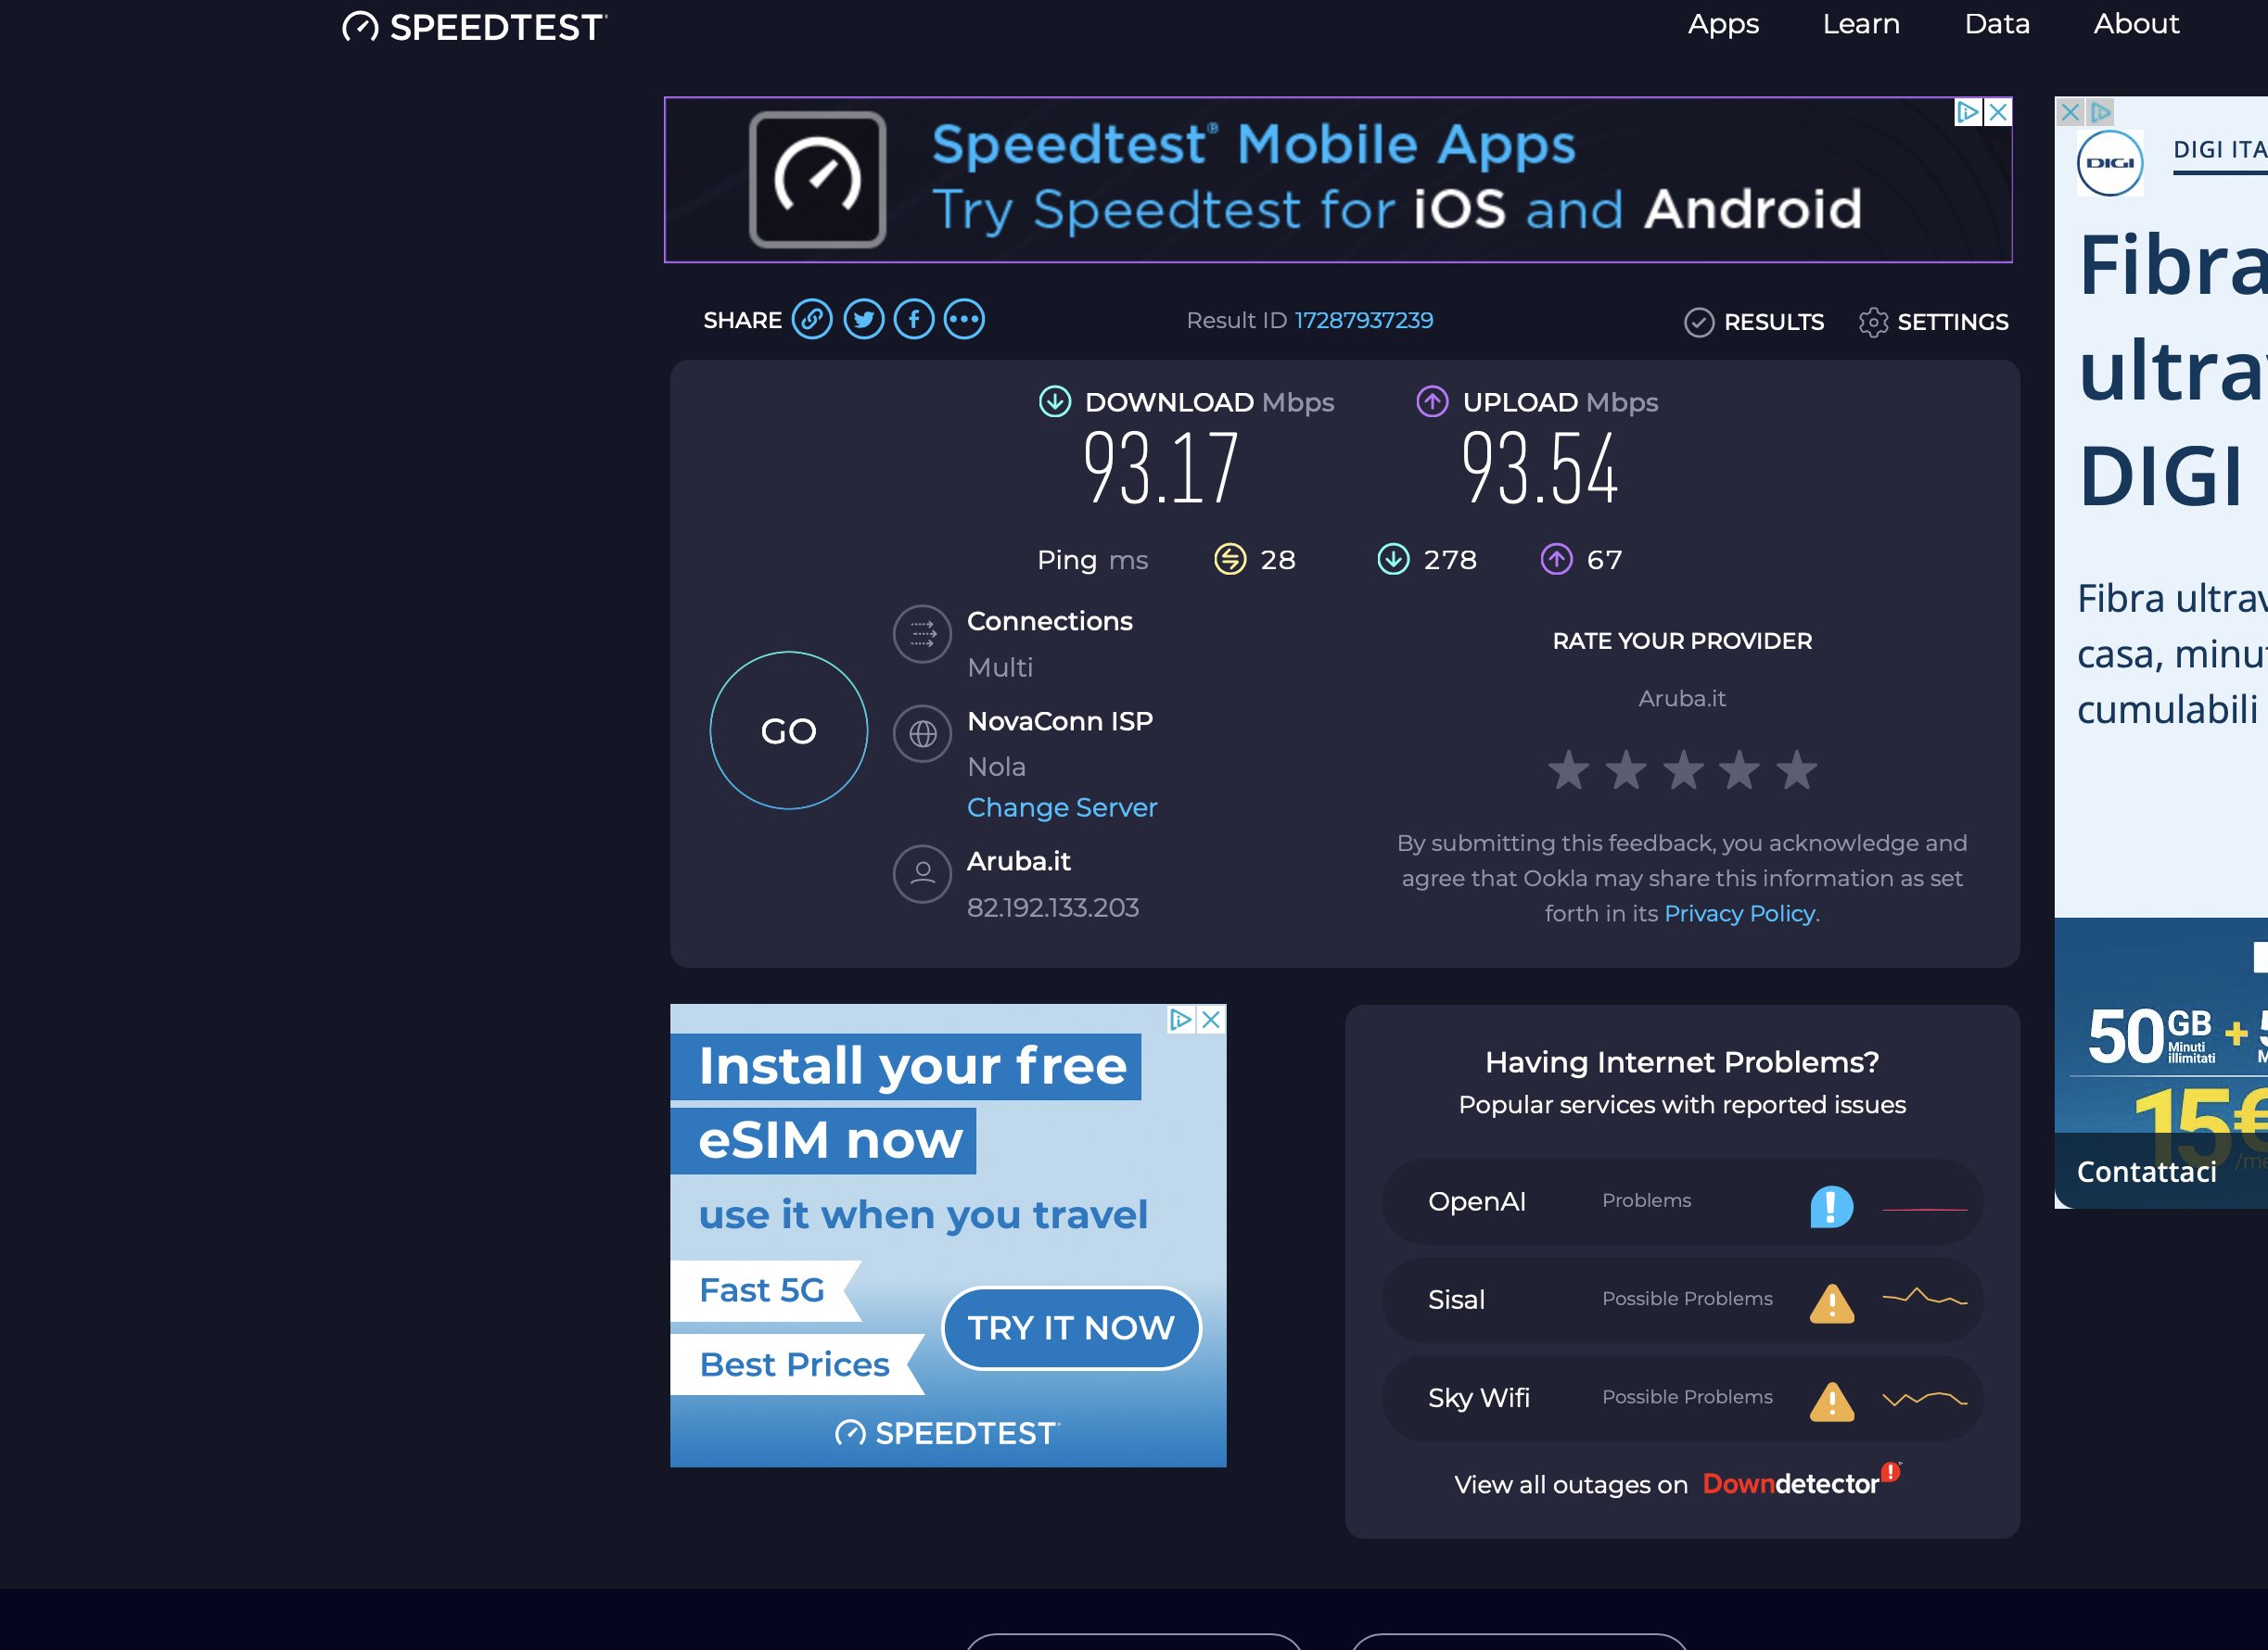Image resolution: width=2268 pixels, height=1650 pixels.
Task: Open the Privacy Policy link
Action: pyautogui.click(x=1739, y=913)
